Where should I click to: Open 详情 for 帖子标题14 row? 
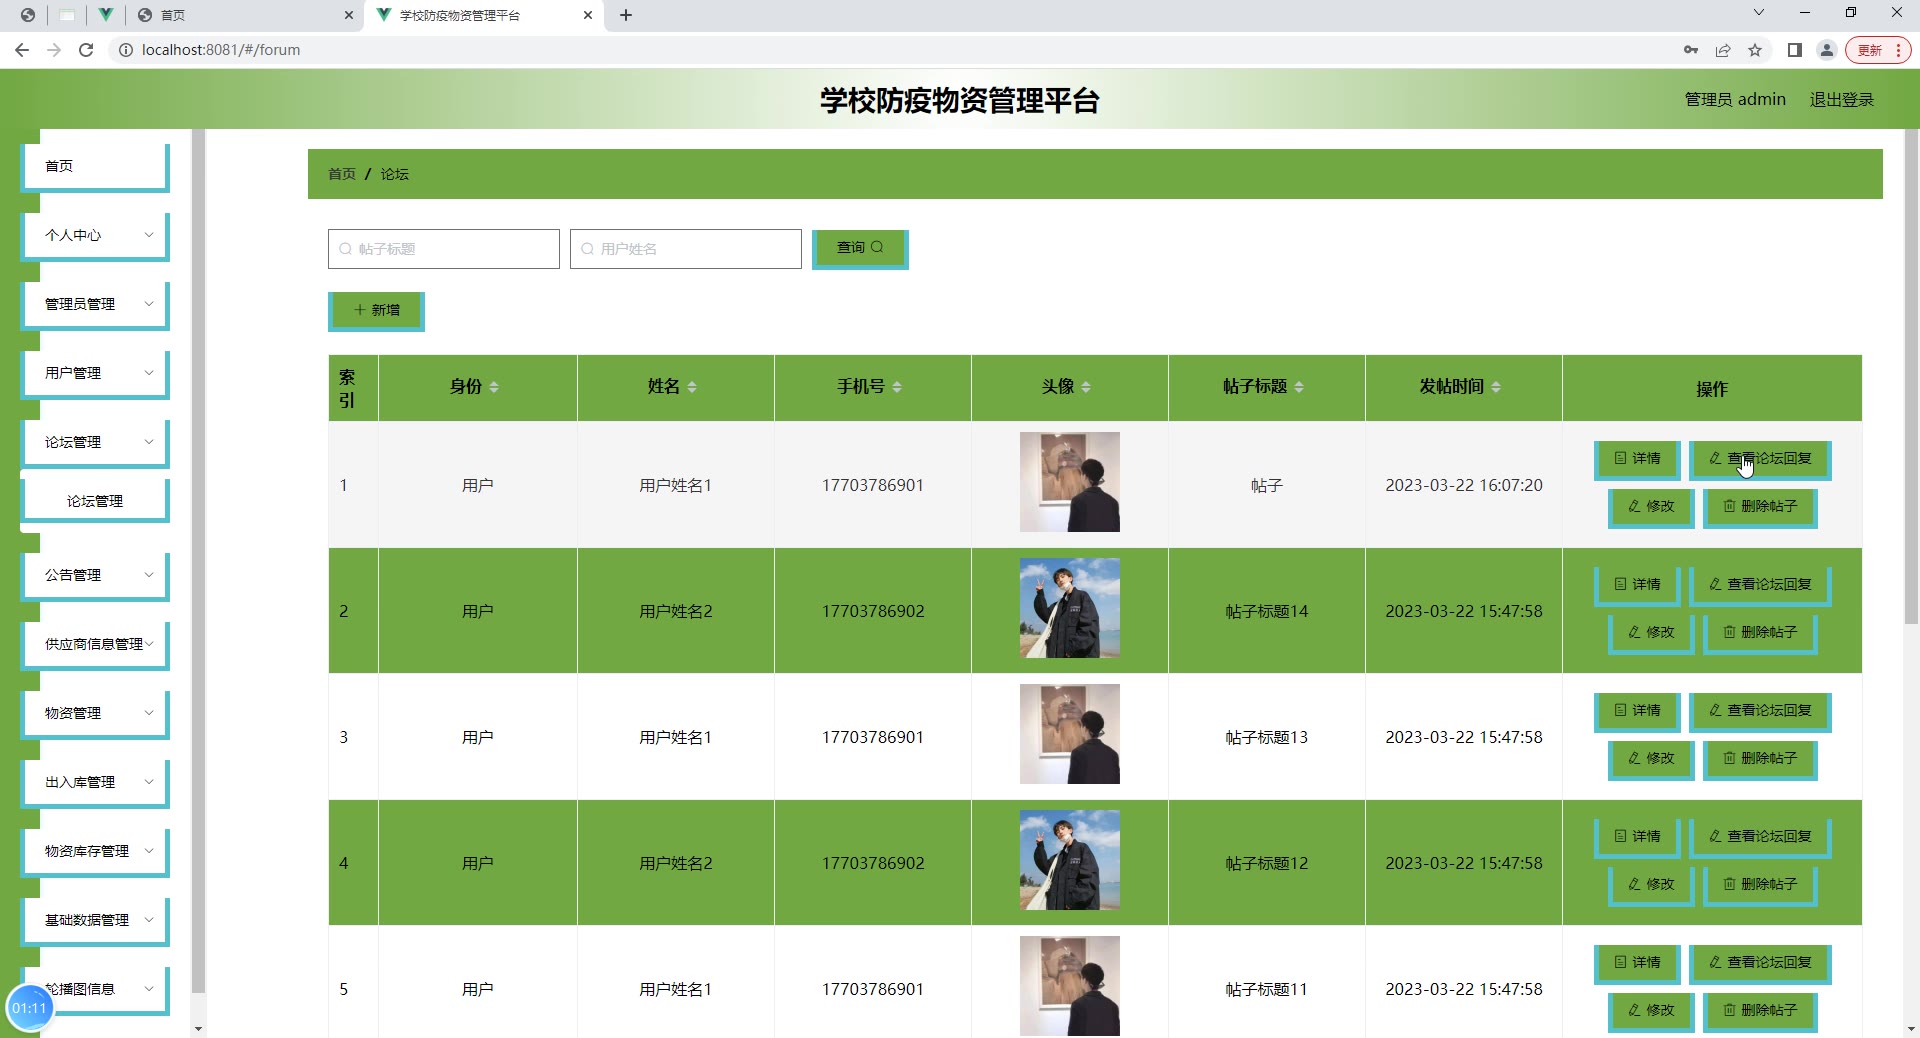tap(1637, 585)
